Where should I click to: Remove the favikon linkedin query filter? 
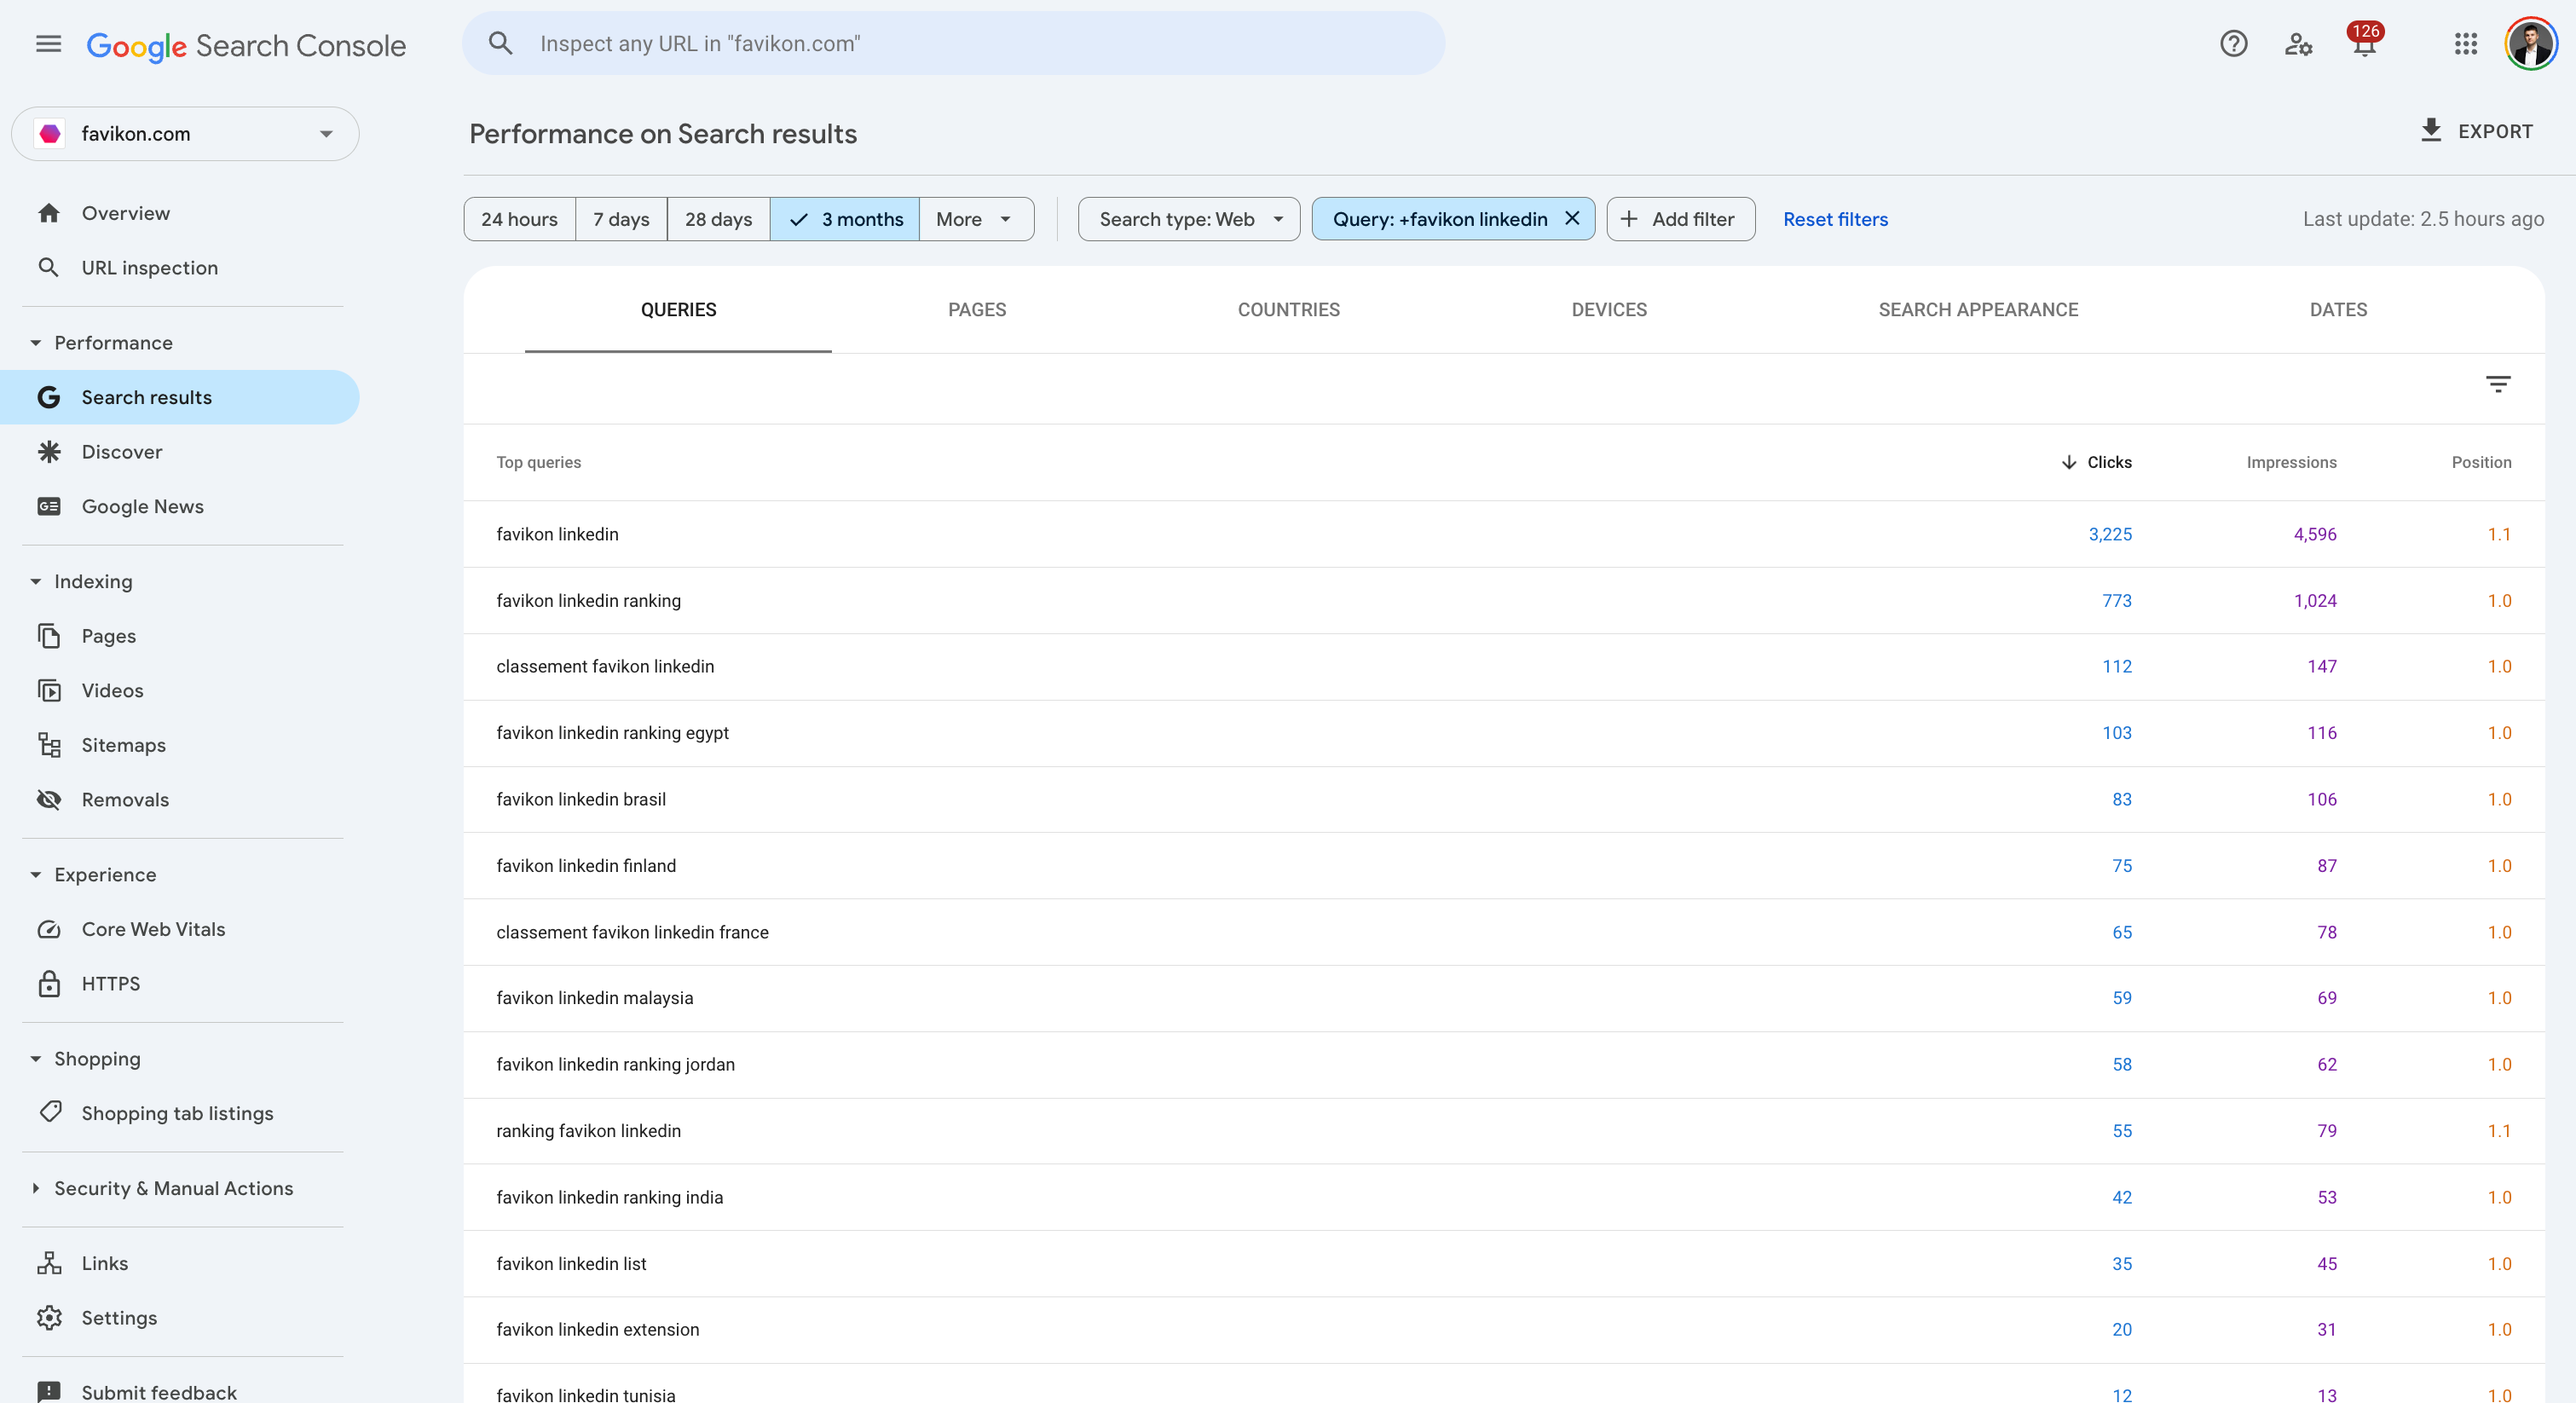pos(1572,218)
